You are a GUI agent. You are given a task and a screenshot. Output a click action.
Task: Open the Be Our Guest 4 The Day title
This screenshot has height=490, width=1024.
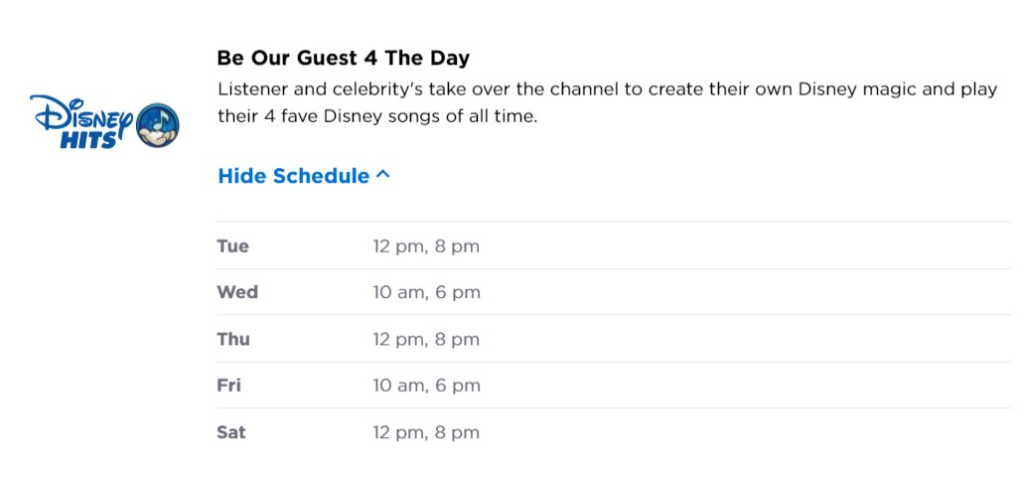coord(344,58)
